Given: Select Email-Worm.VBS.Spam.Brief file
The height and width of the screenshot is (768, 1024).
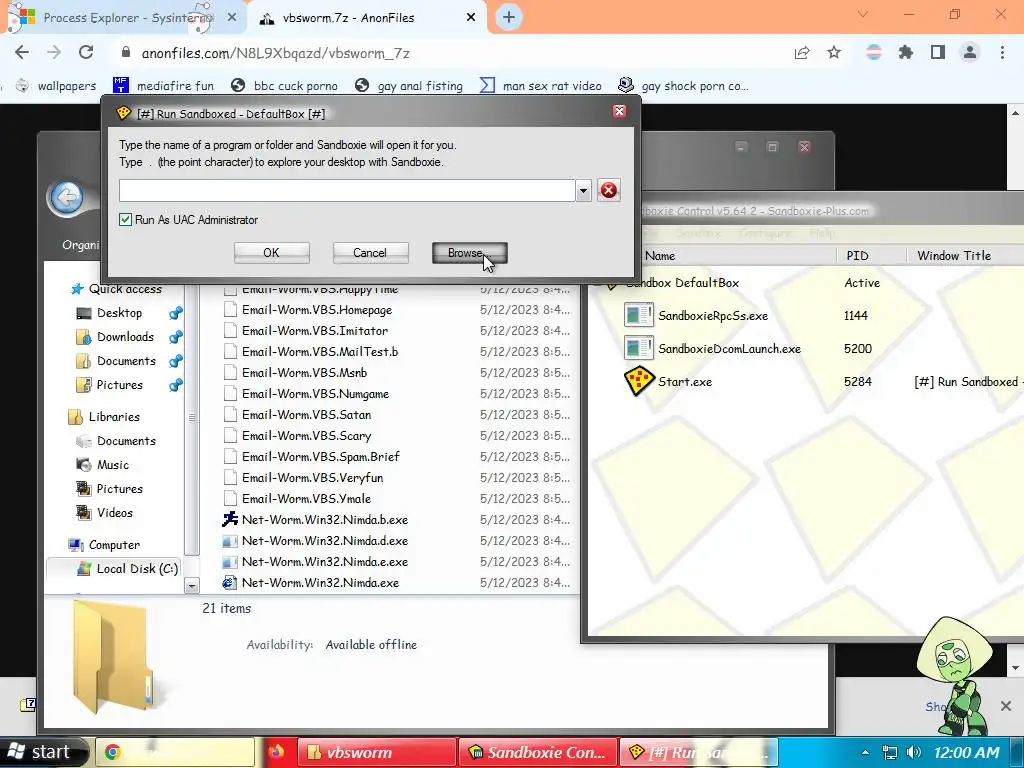Looking at the screenshot, I should point(320,456).
